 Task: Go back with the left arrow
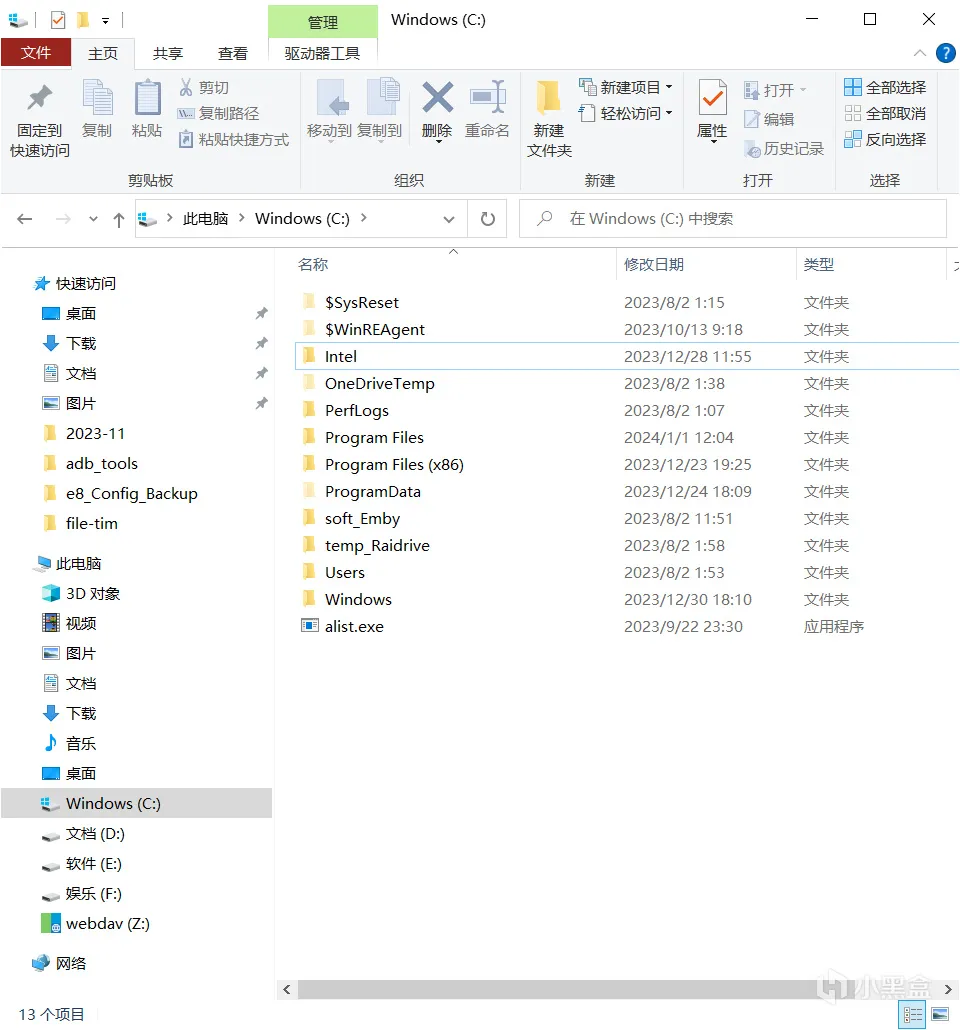(x=25, y=219)
